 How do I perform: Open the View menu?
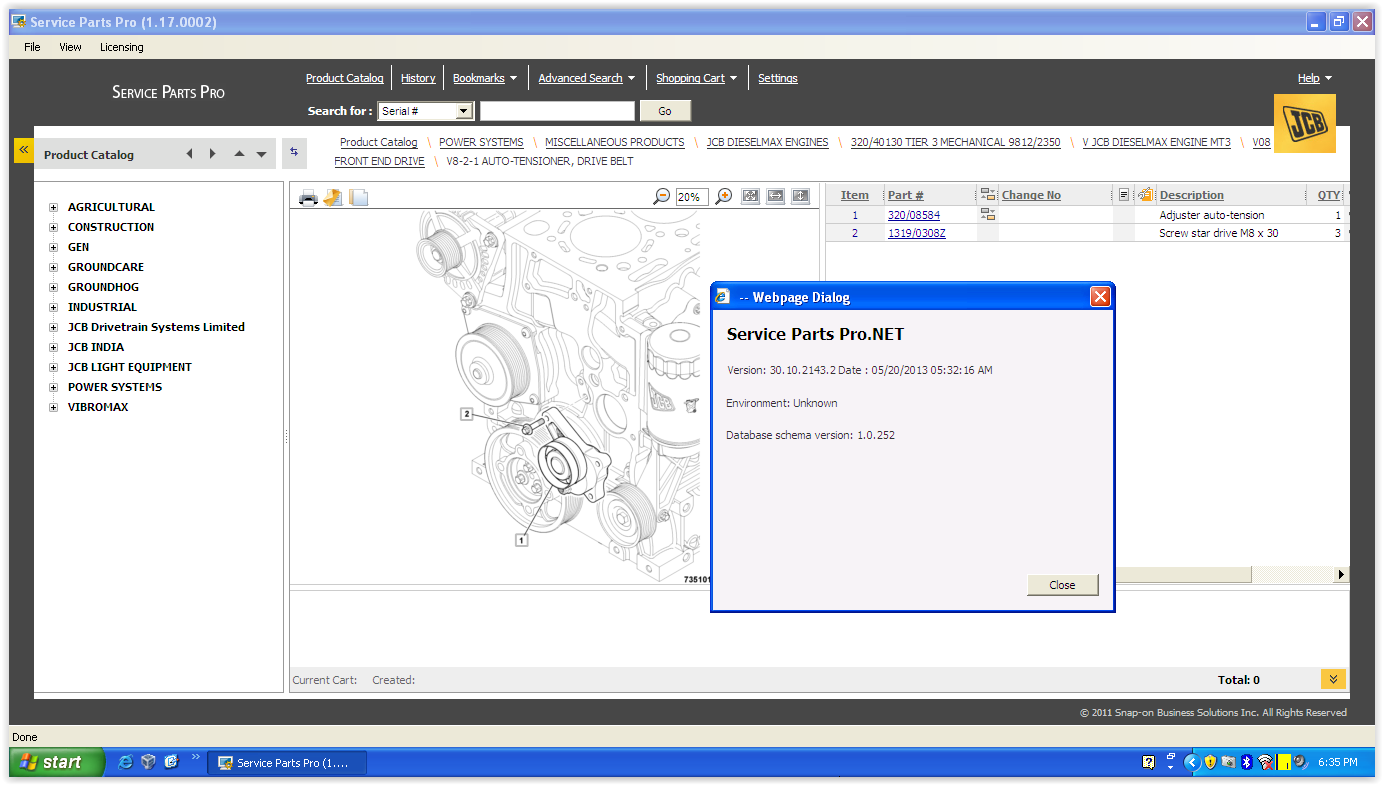[70, 47]
